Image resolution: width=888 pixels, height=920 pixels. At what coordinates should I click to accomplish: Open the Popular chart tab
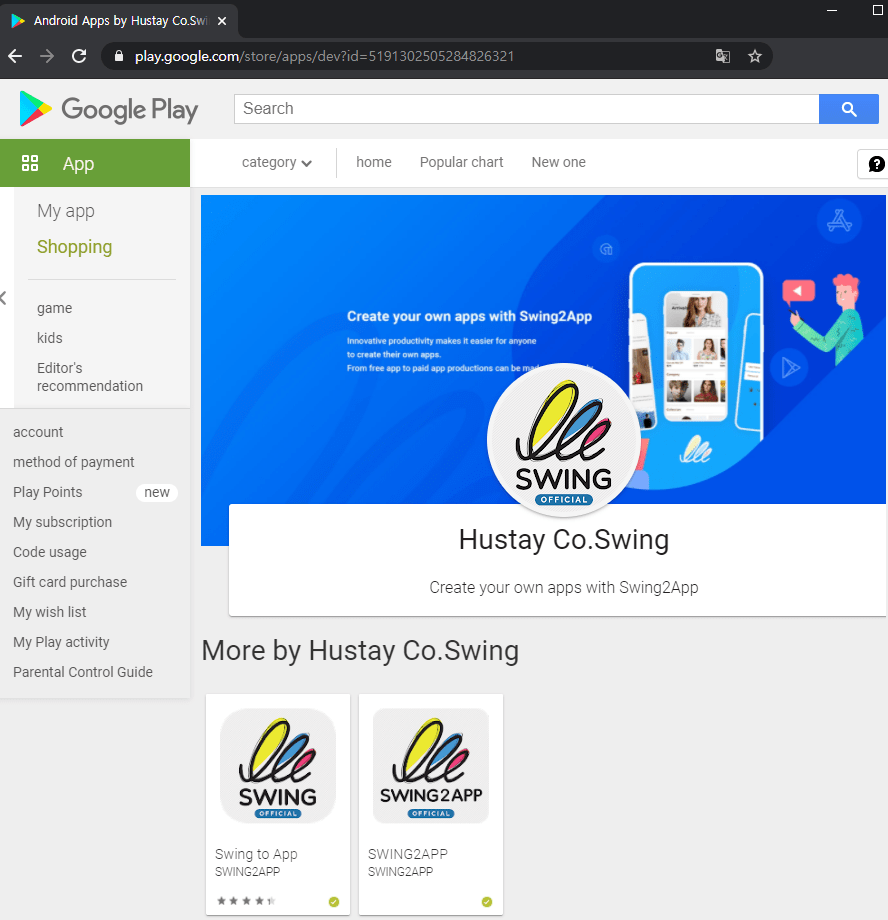coord(461,163)
